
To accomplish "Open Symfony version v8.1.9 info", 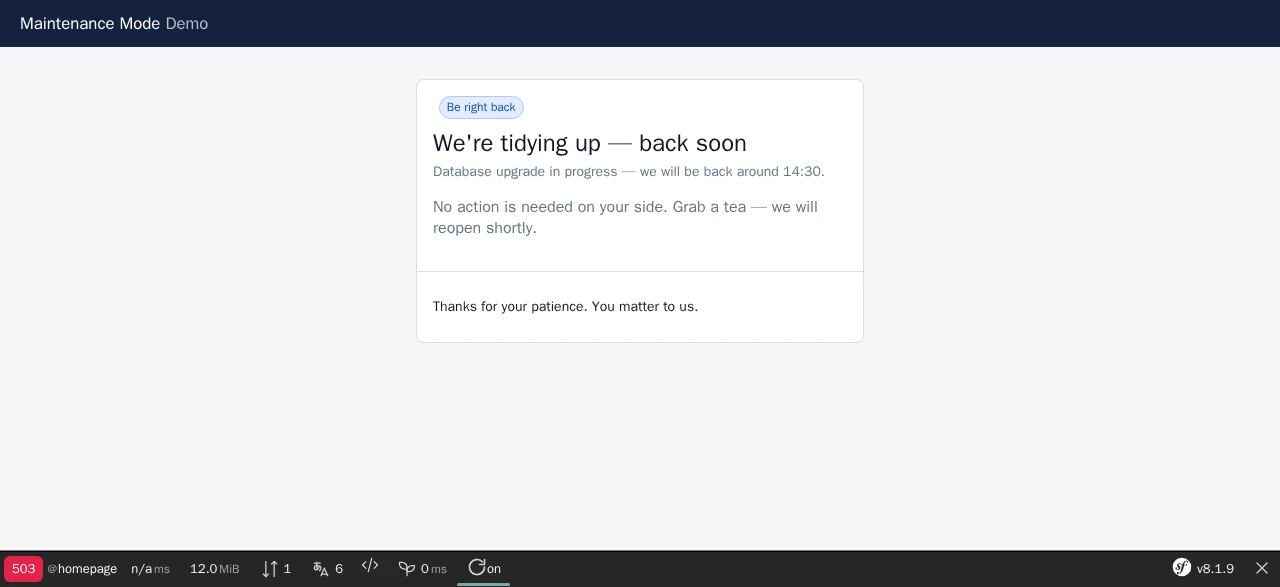I will [1215, 569].
